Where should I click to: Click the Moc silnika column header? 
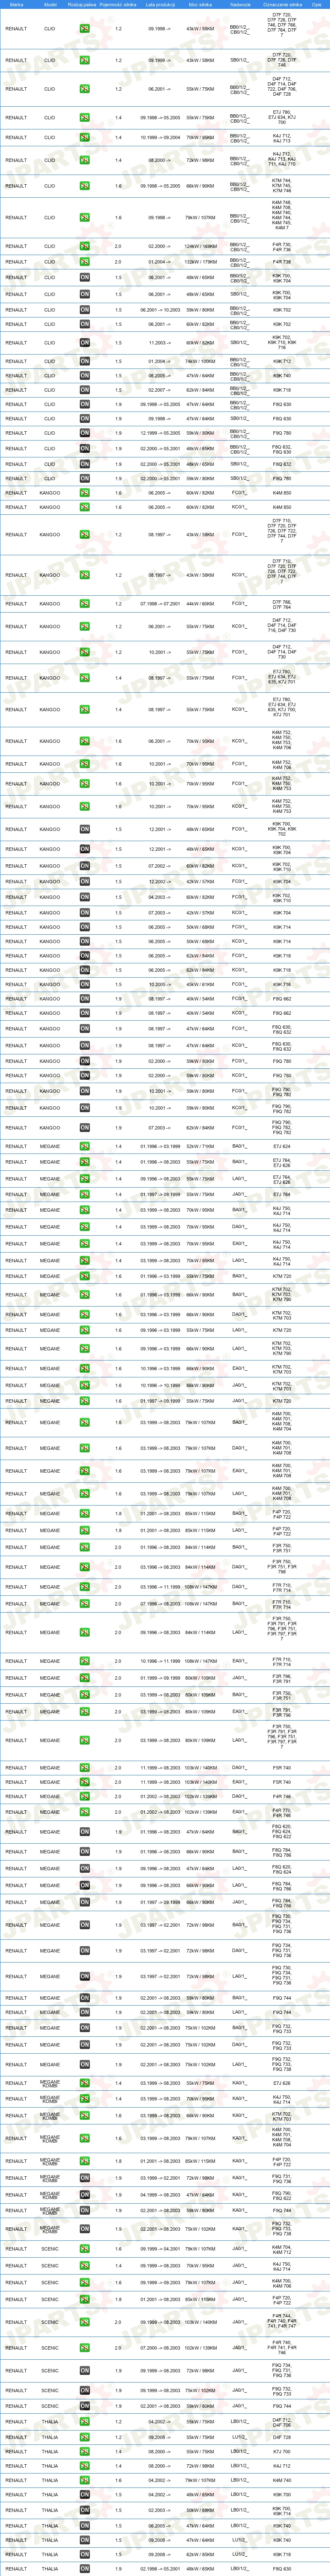(x=200, y=5)
